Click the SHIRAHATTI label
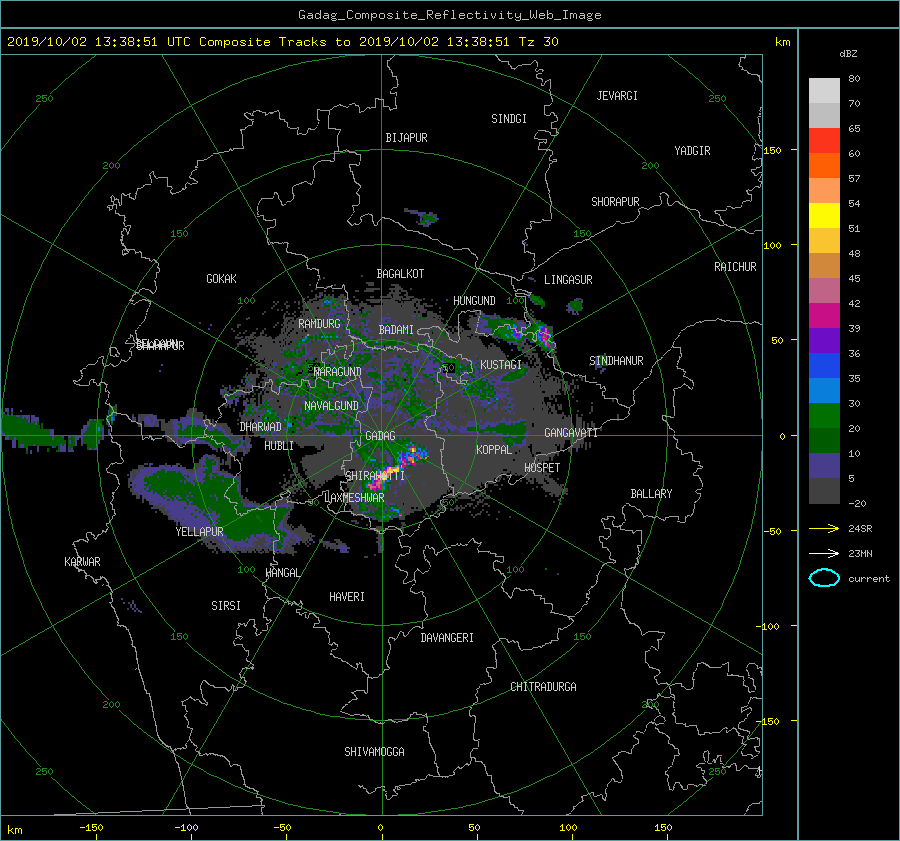The width and height of the screenshot is (900, 841). coord(375,476)
